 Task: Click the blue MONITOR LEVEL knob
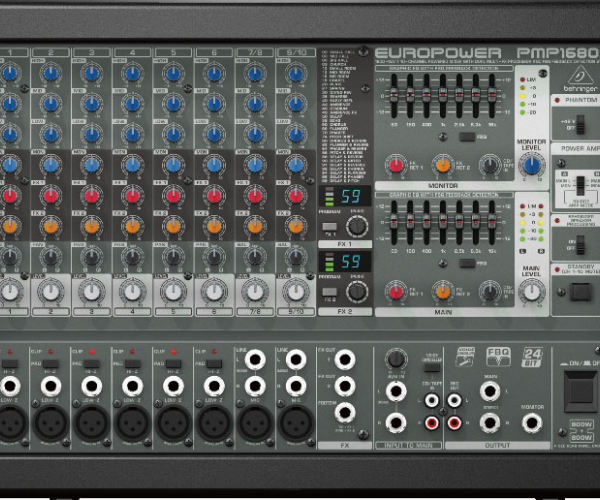532,165
